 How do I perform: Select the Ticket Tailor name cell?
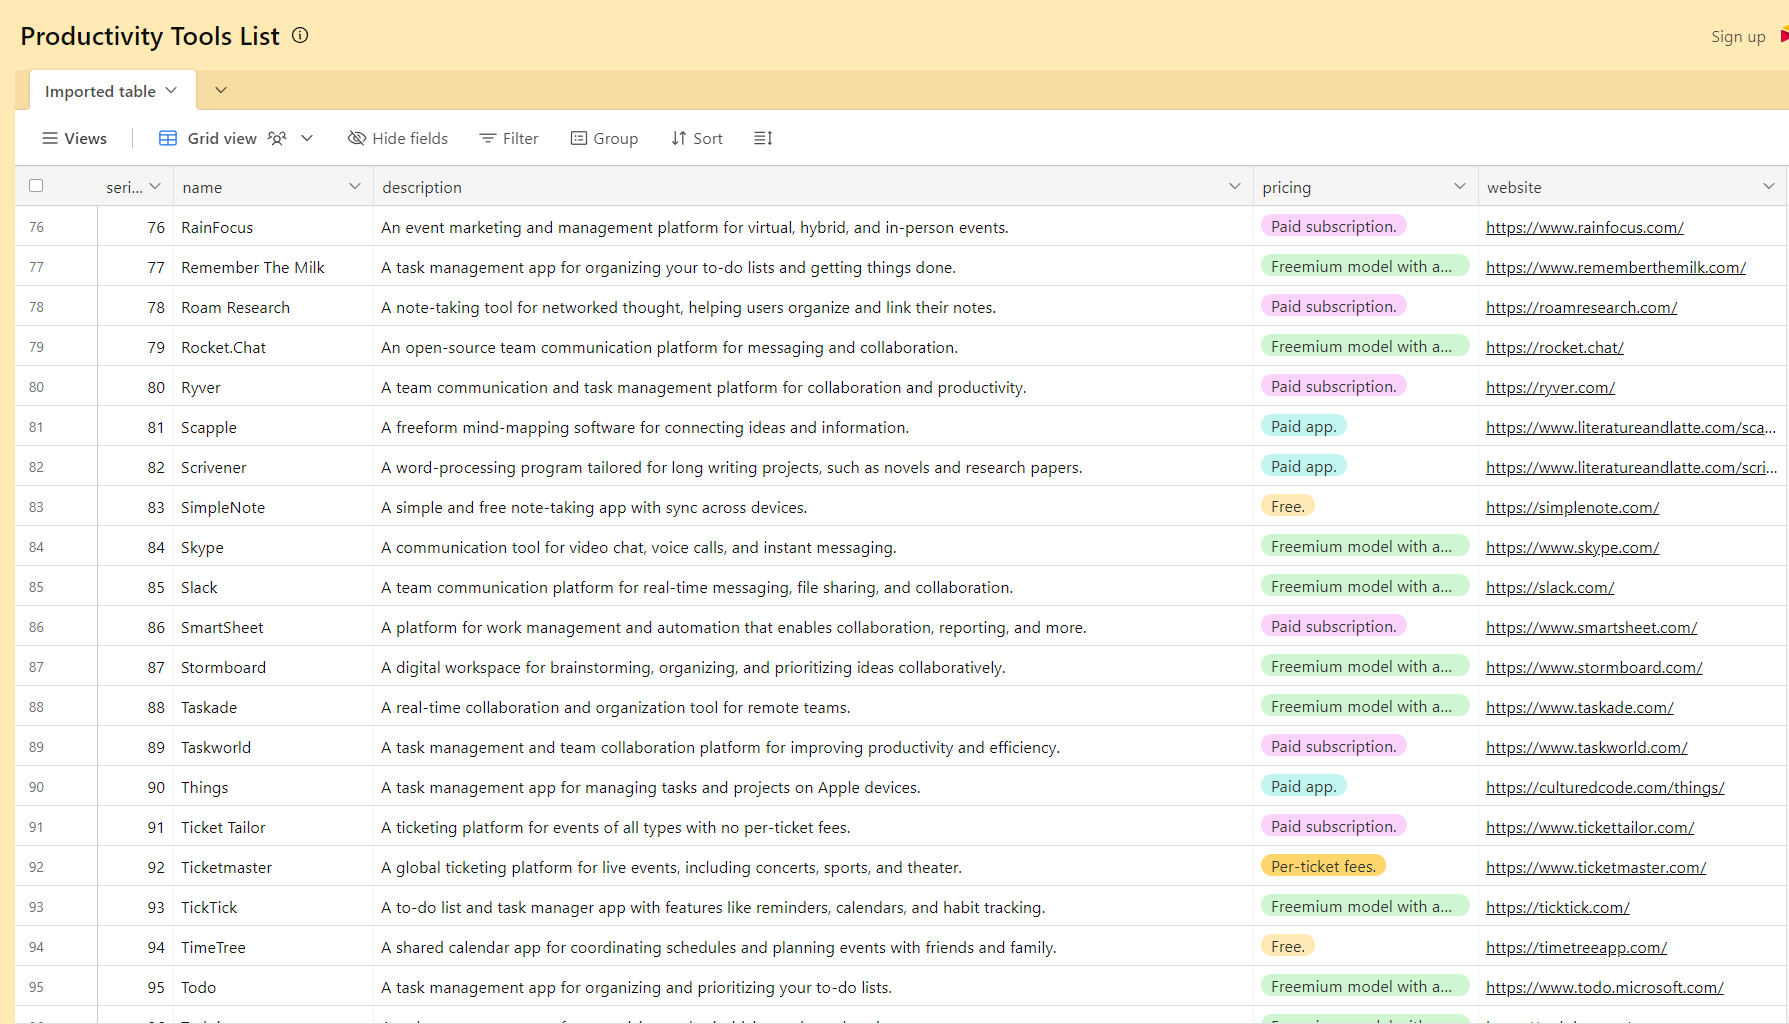click(273, 827)
